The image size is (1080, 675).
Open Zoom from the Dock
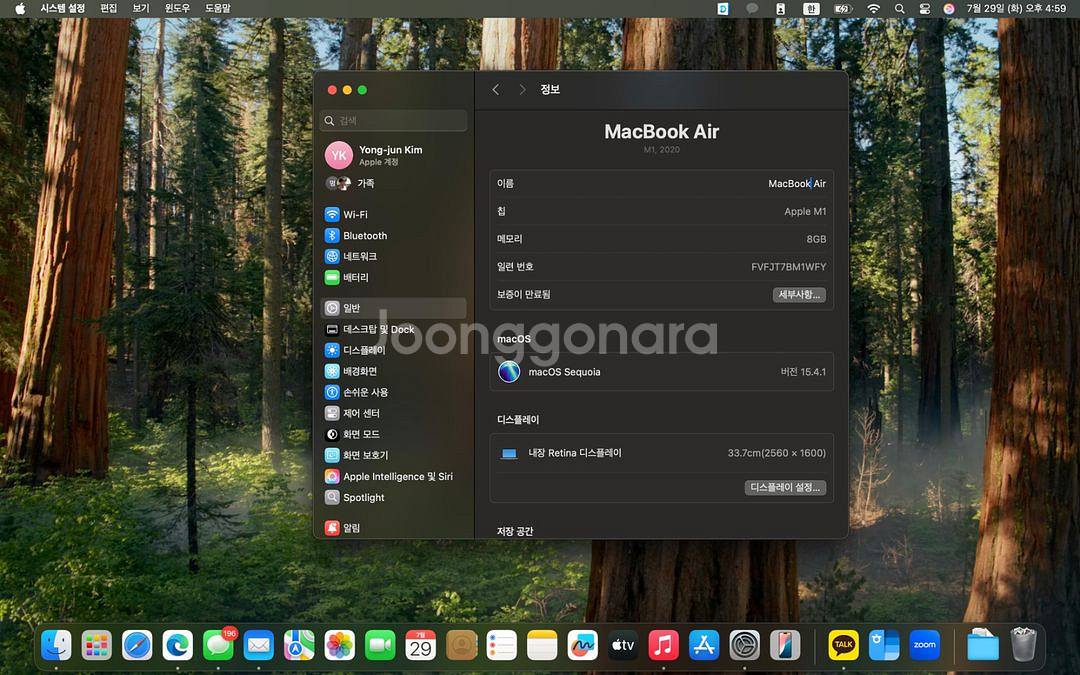924,645
